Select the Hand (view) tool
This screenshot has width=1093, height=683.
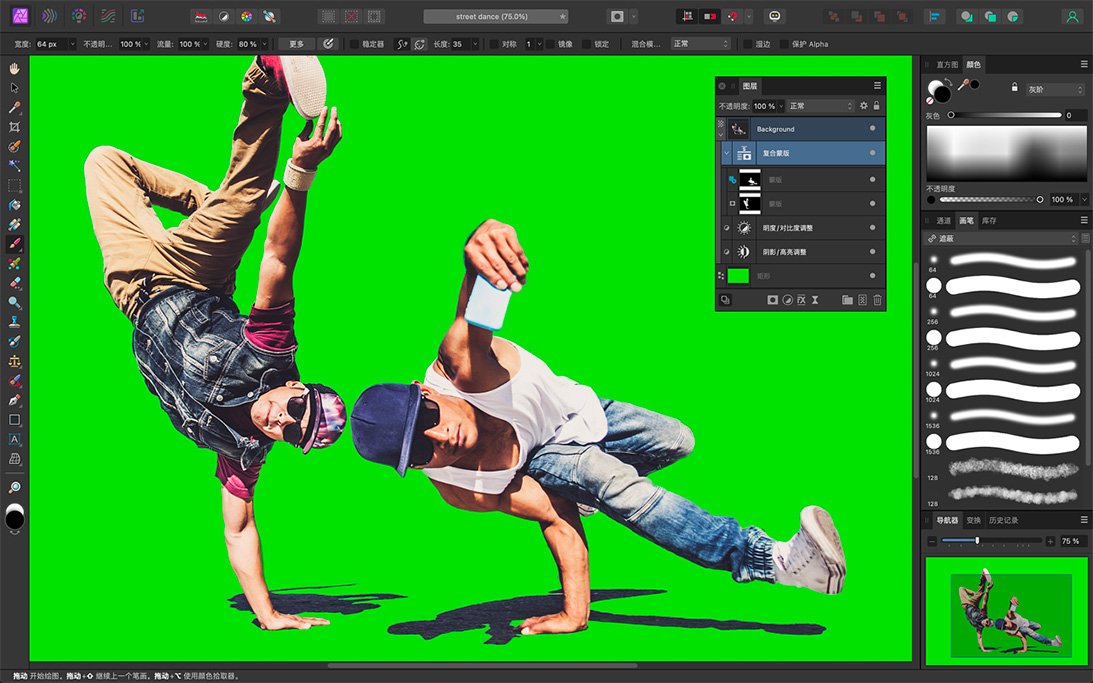(x=14, y=69)
